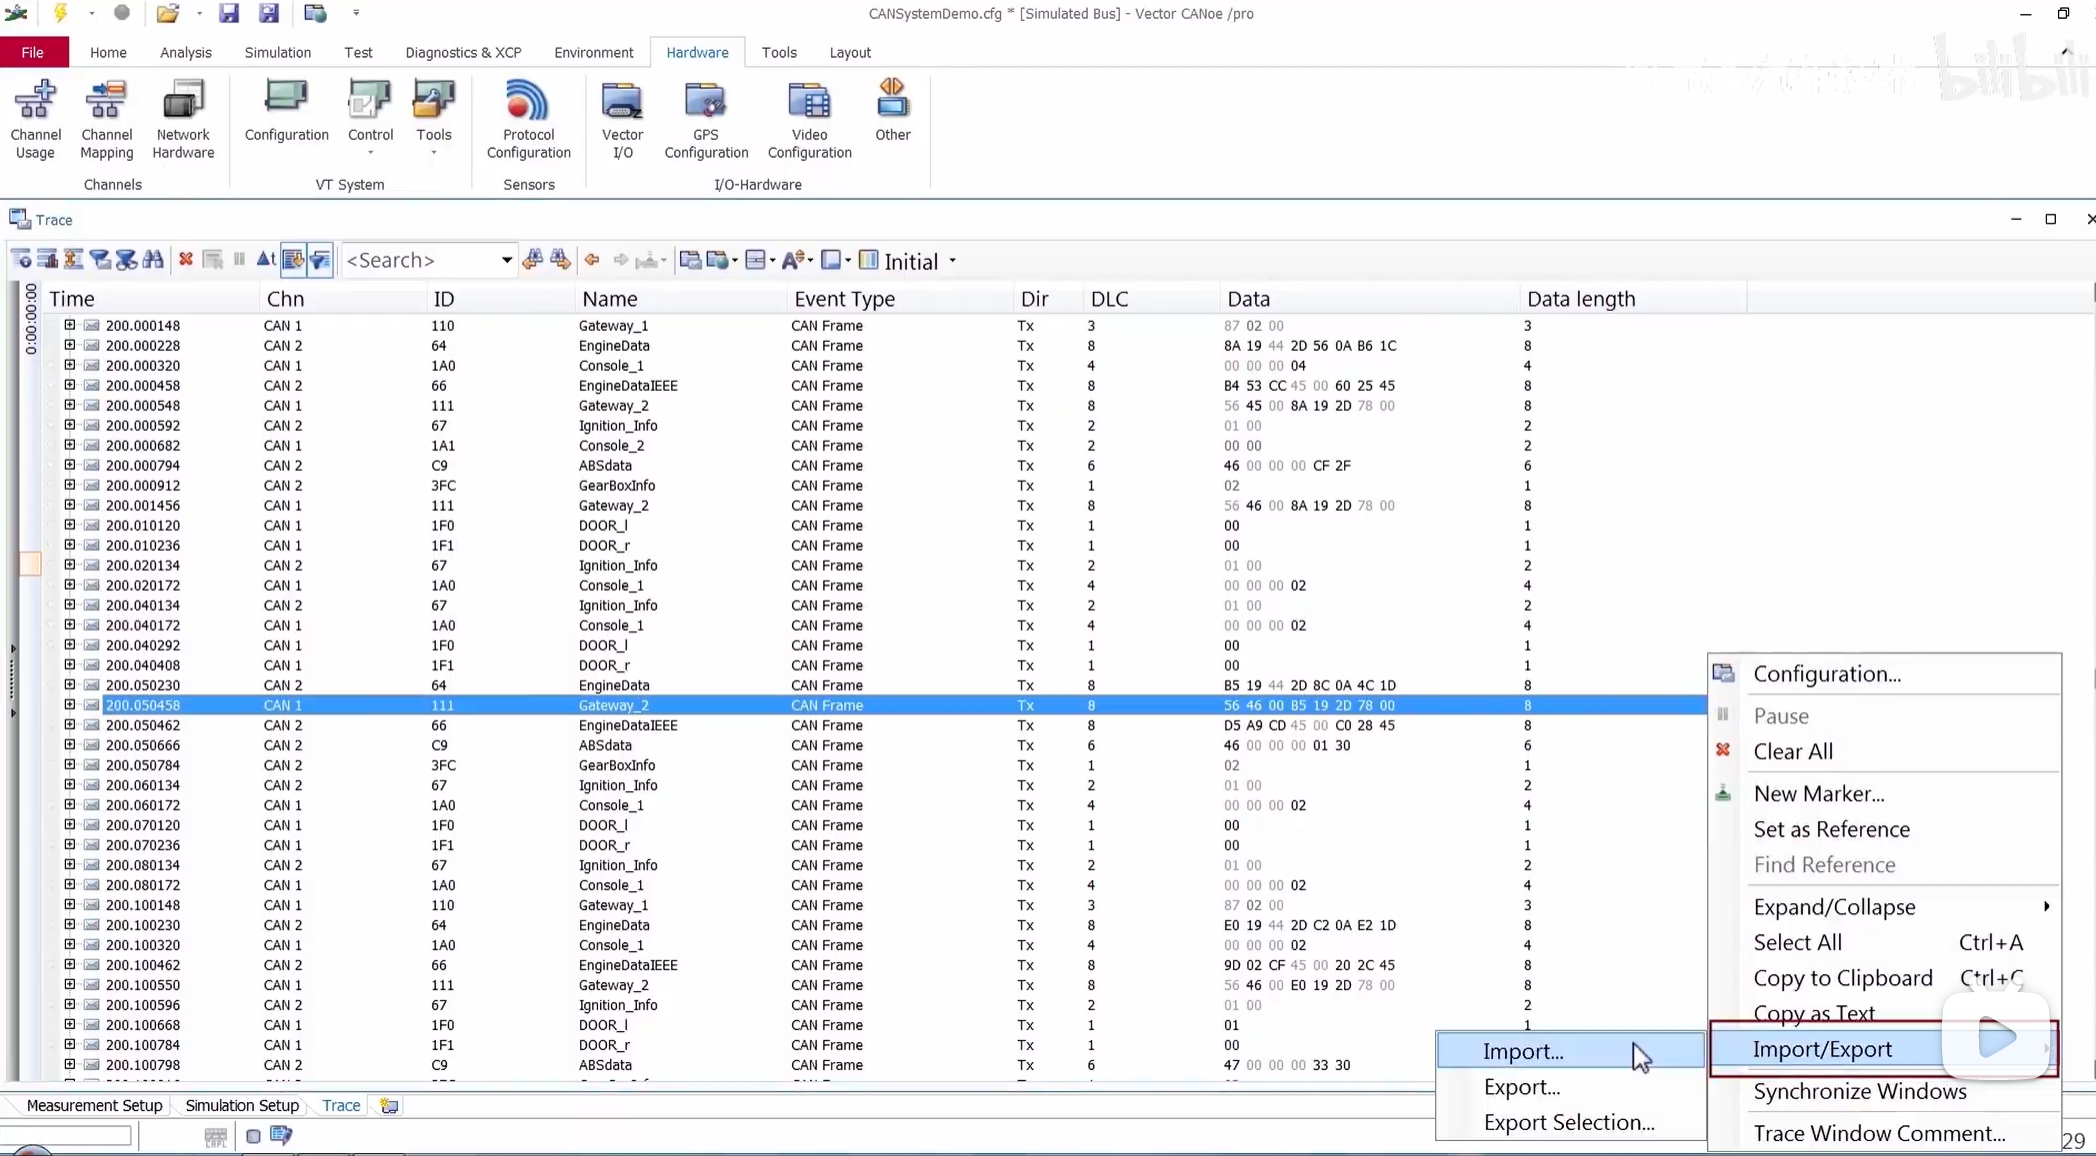The image size is (2096, 1156).
Task: Toggle the highlighted scroll mode button
Action: 293,260
